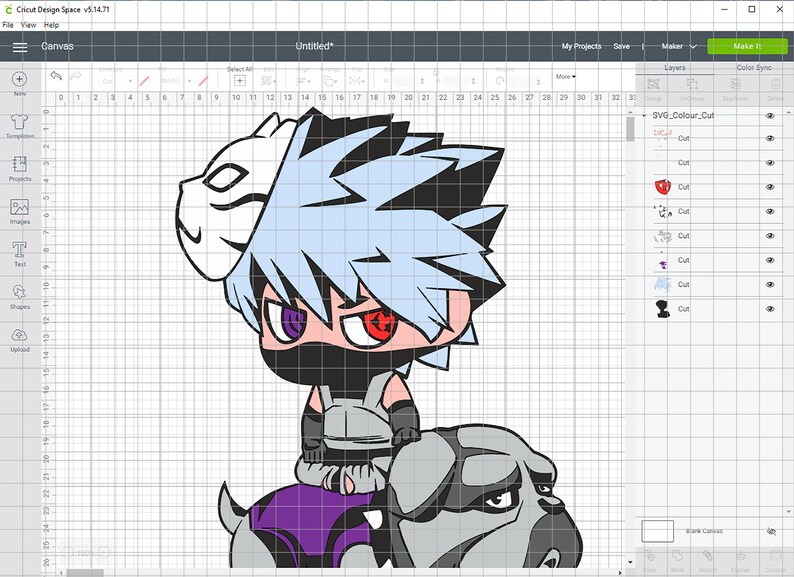The height and width of the screenshot is (577, 794).
Task: Click the canvas vertical scrollbar down arrow
Action: tap(630, 562)
